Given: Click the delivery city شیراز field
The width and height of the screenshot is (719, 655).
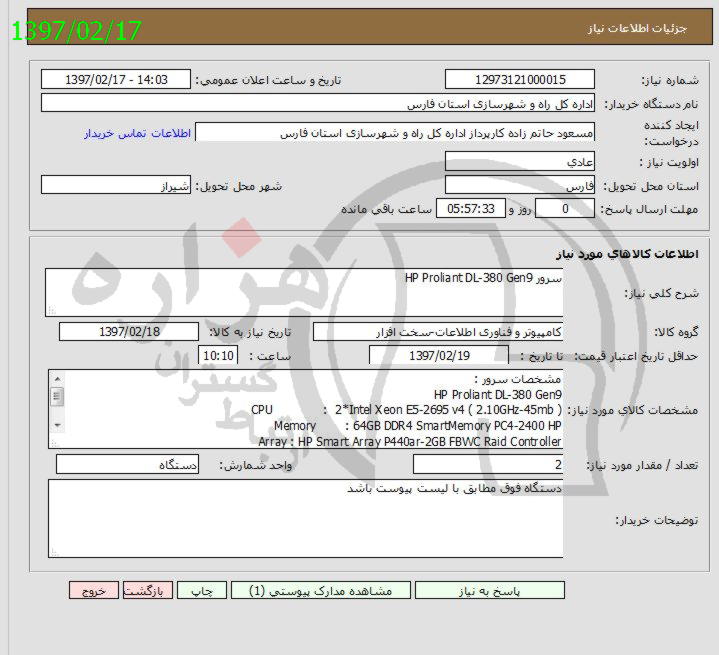Looking at the screenshot, I should [x=115, y=186].
